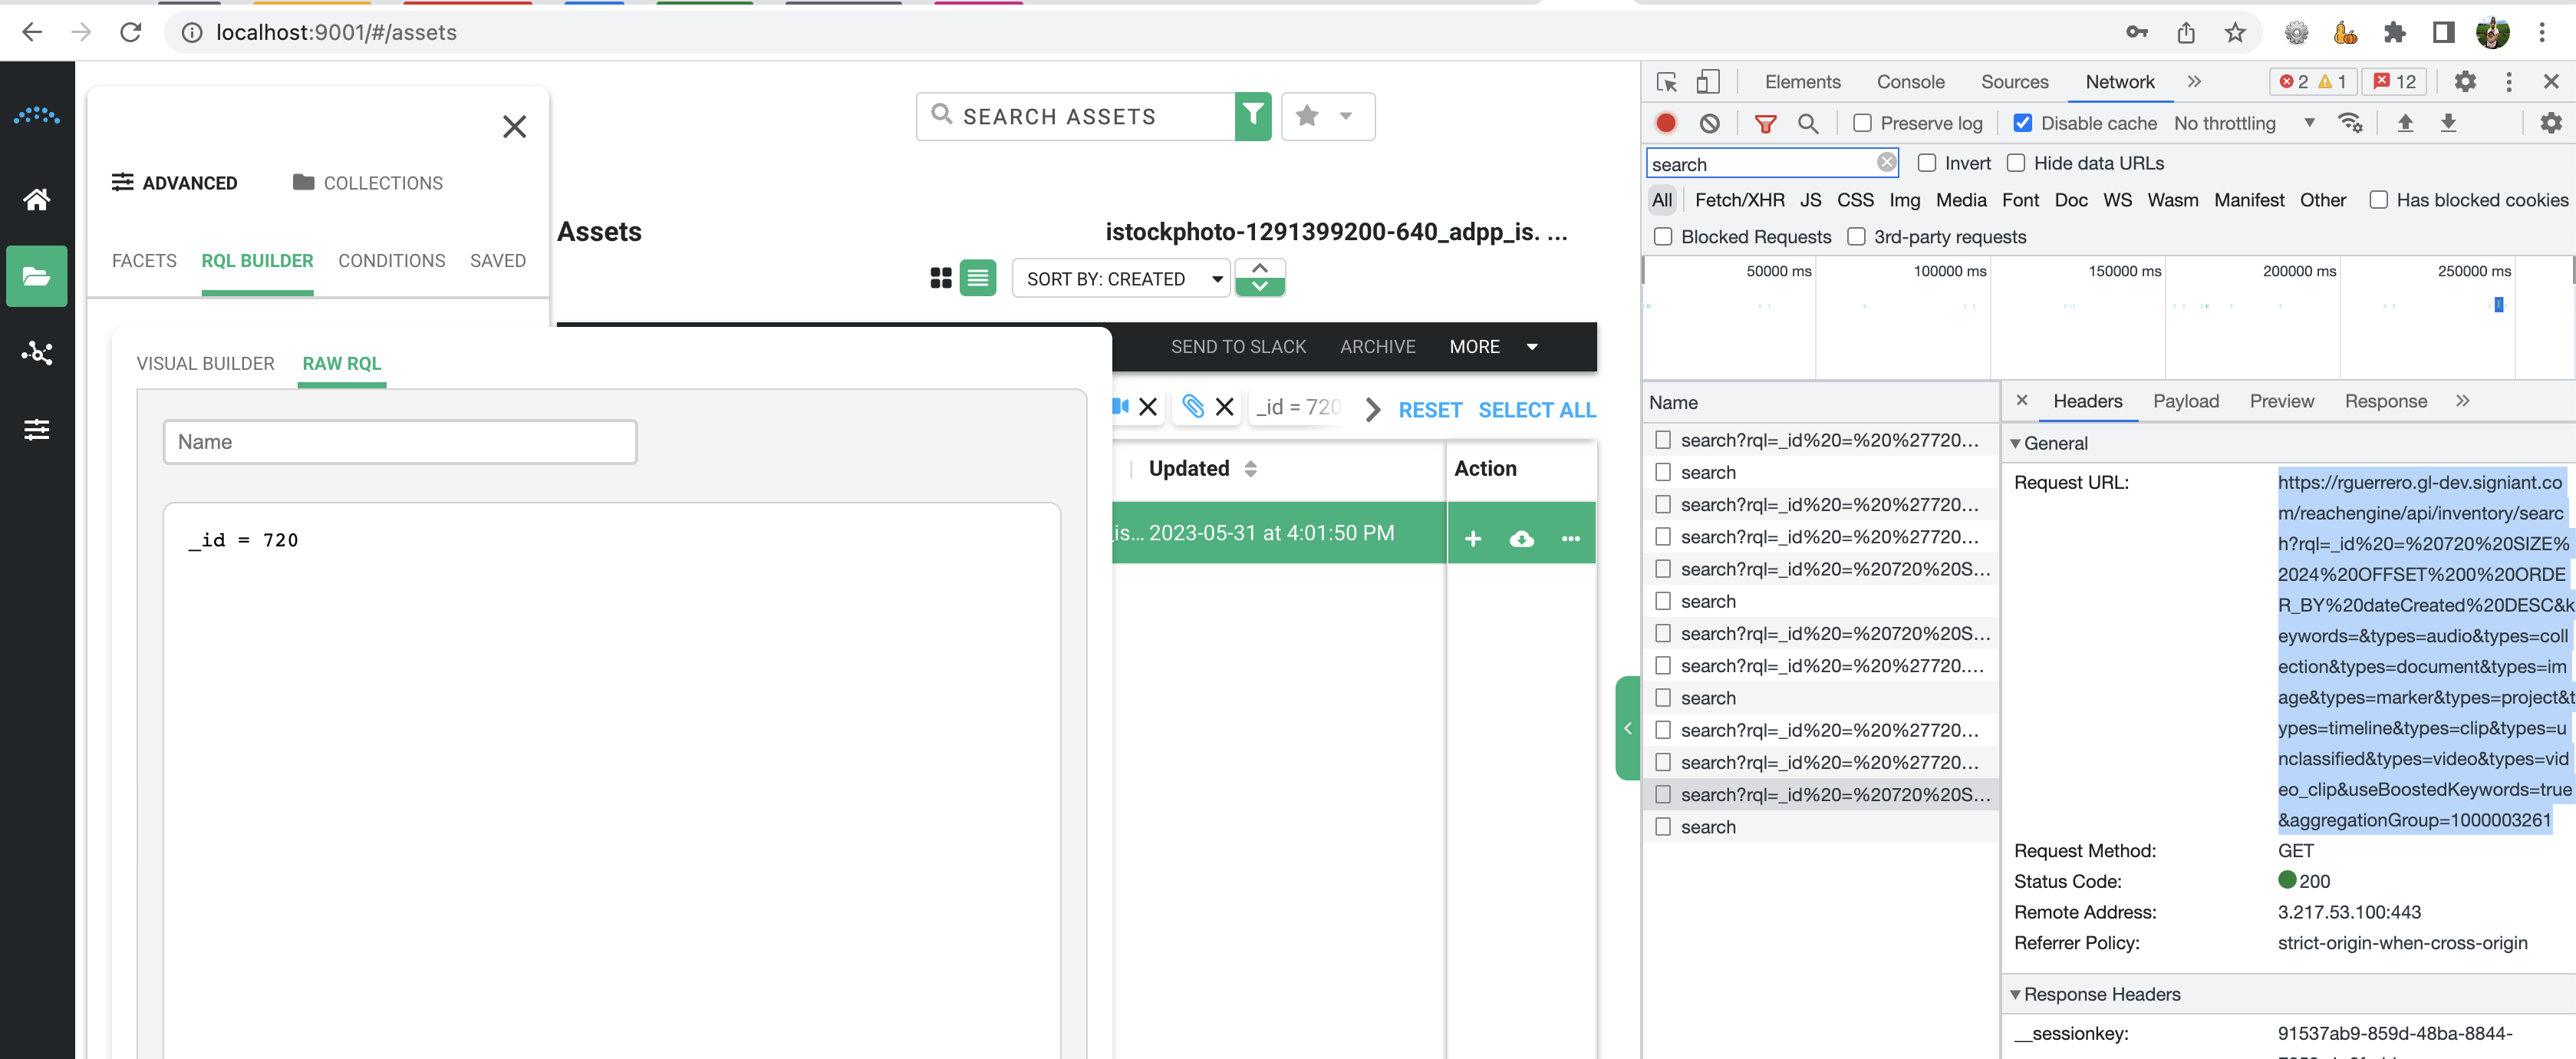The width and height of the screenshot is (2576, 1059).
Task: Switch to the VISUAL BUILDER tab
Action: (205, 364)
